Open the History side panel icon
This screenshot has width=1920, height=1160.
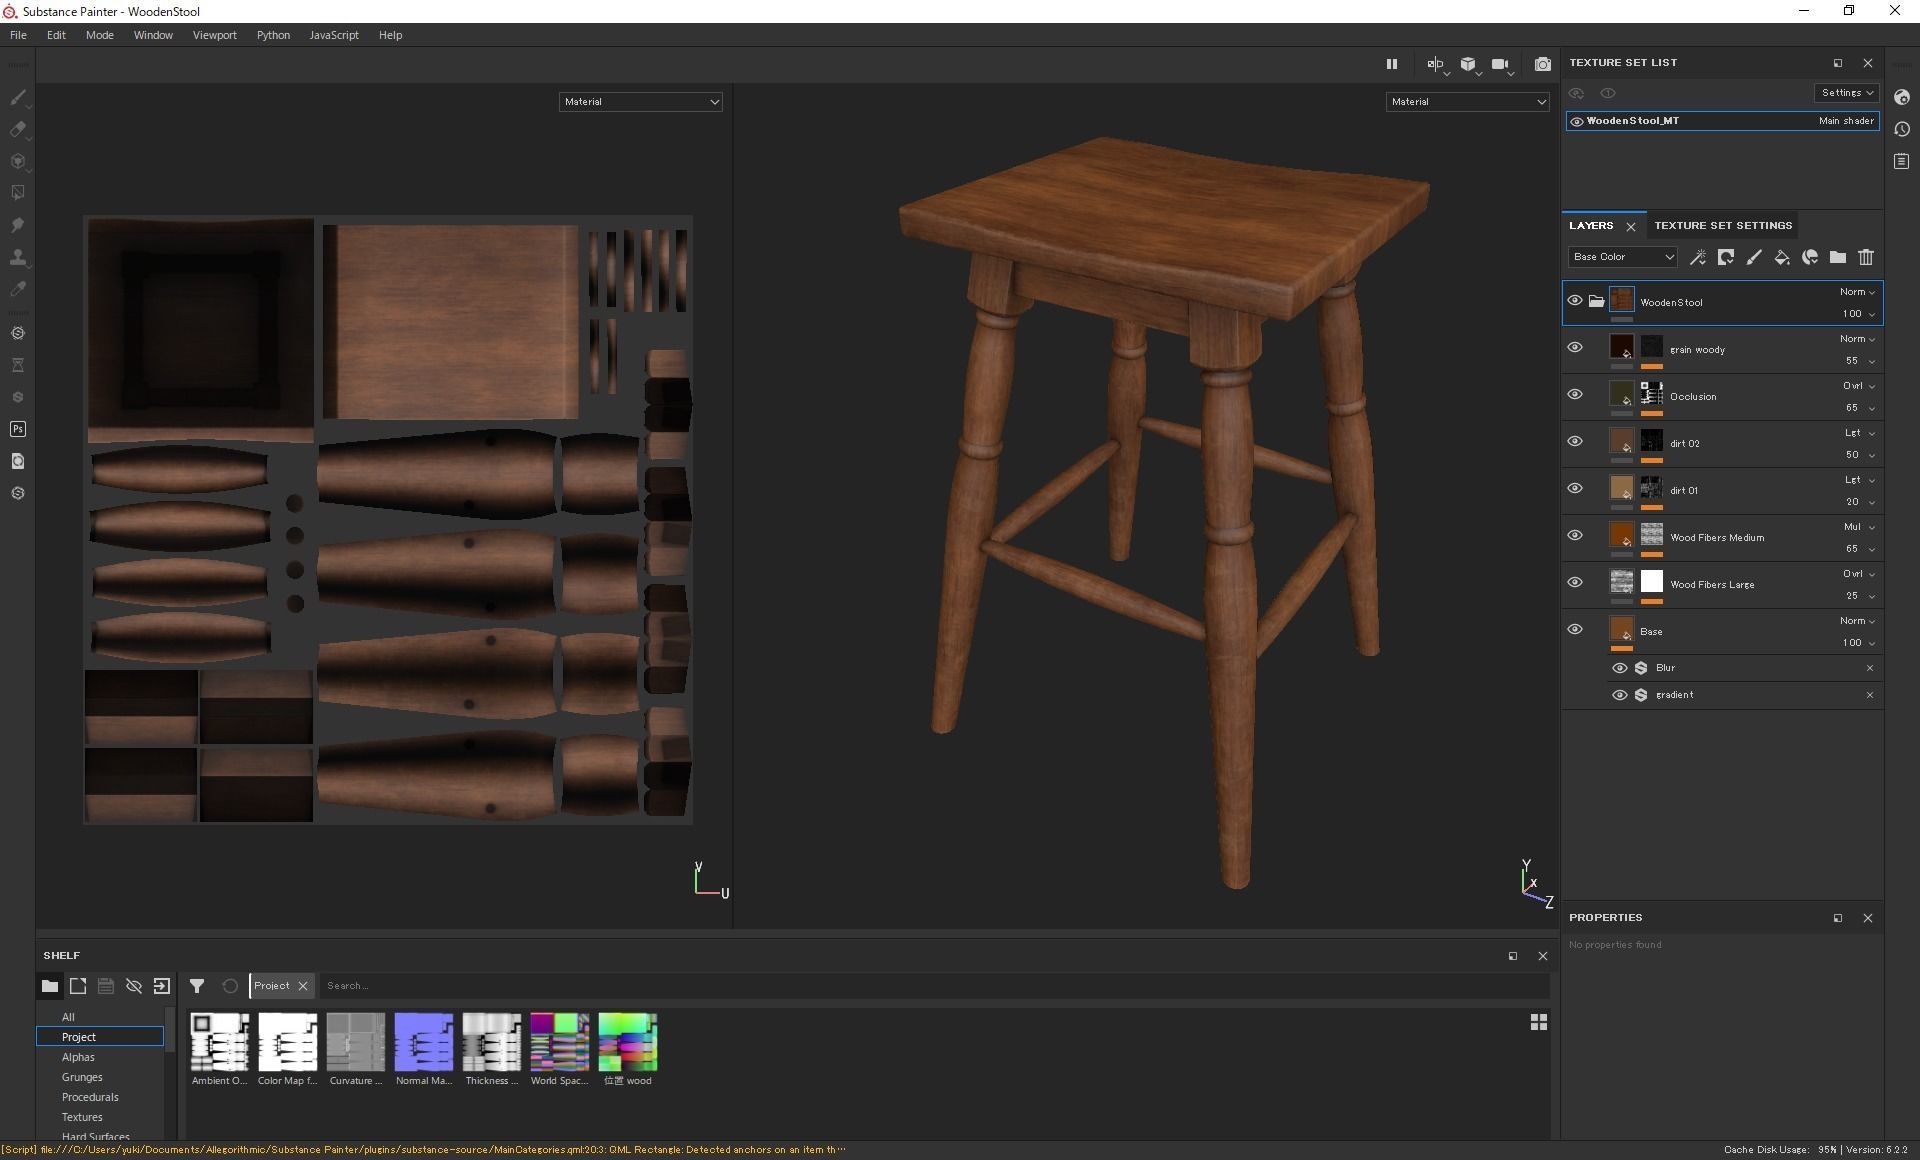pyautogui.click(x=1902, y=129)
